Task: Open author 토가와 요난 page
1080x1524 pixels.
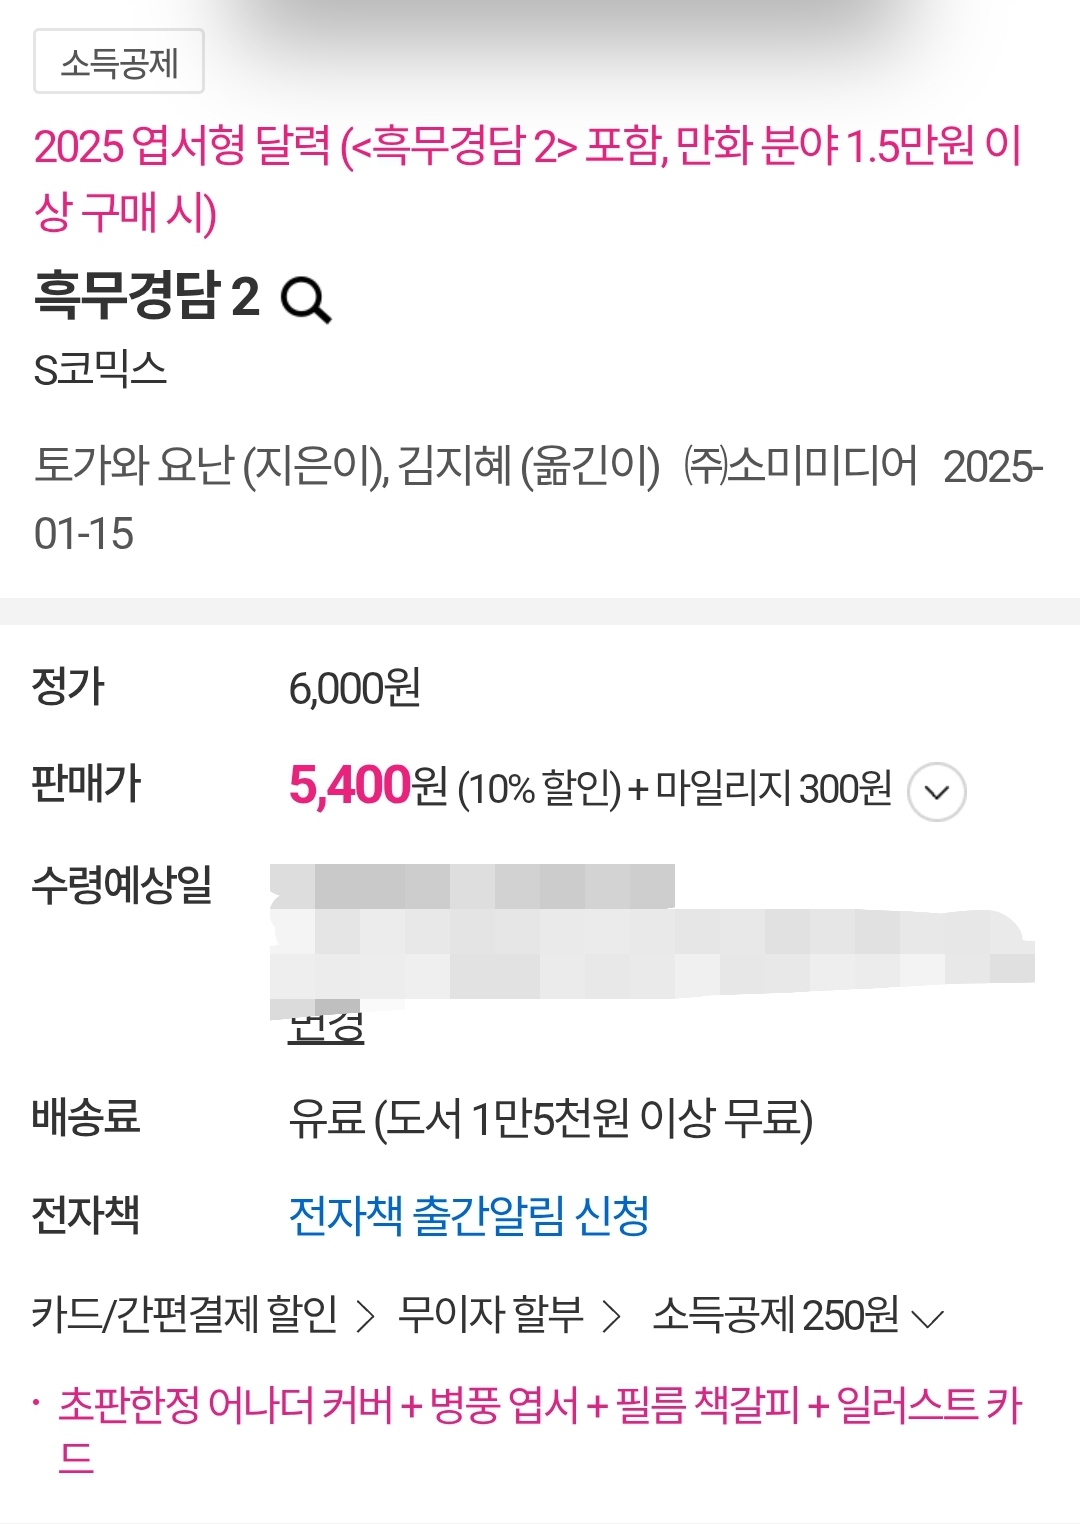Action: (x=135, y=466)
